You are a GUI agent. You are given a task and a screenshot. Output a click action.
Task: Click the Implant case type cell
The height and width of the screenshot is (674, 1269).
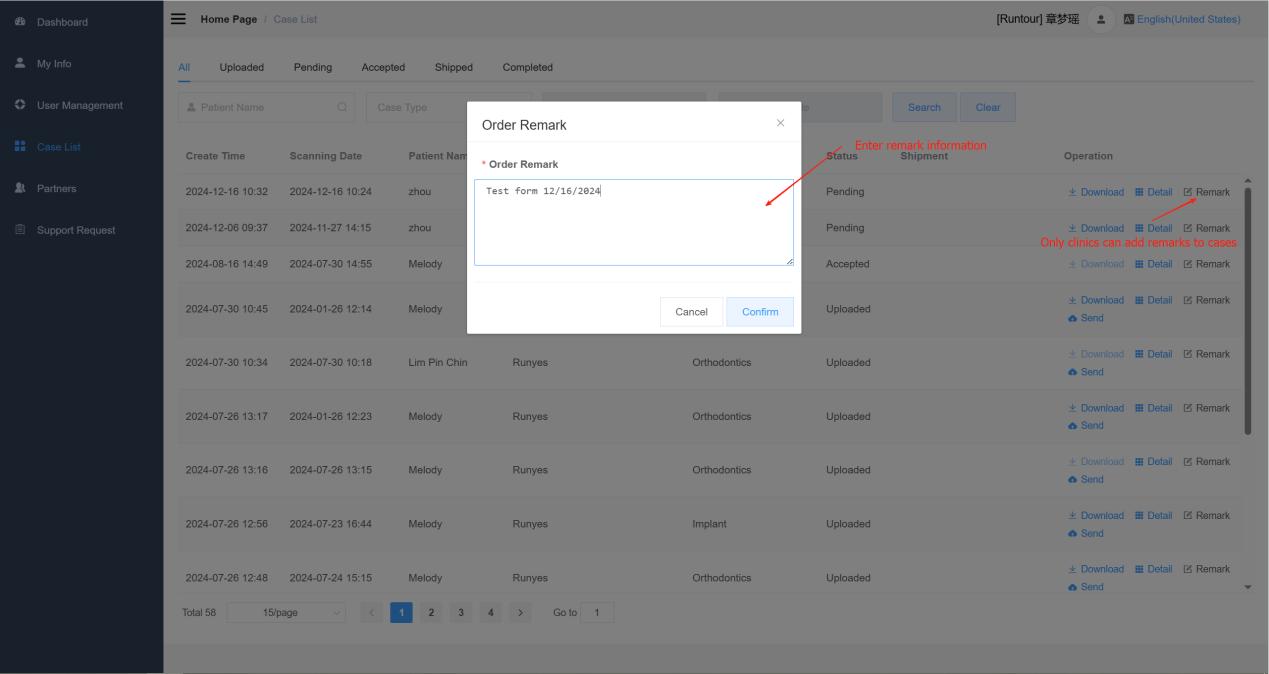tap(709, 523)
